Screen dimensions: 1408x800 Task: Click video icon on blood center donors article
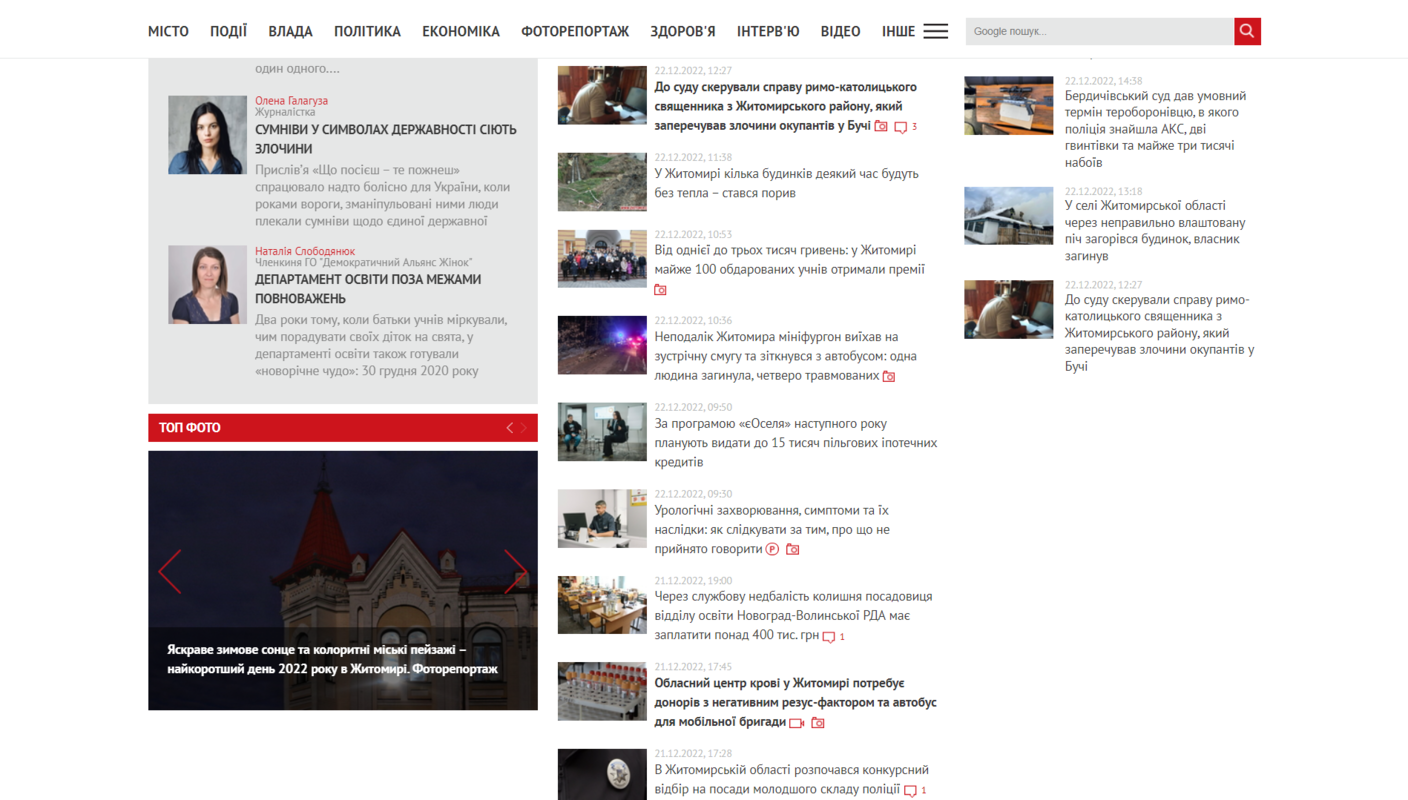click(x=797, y=722)
